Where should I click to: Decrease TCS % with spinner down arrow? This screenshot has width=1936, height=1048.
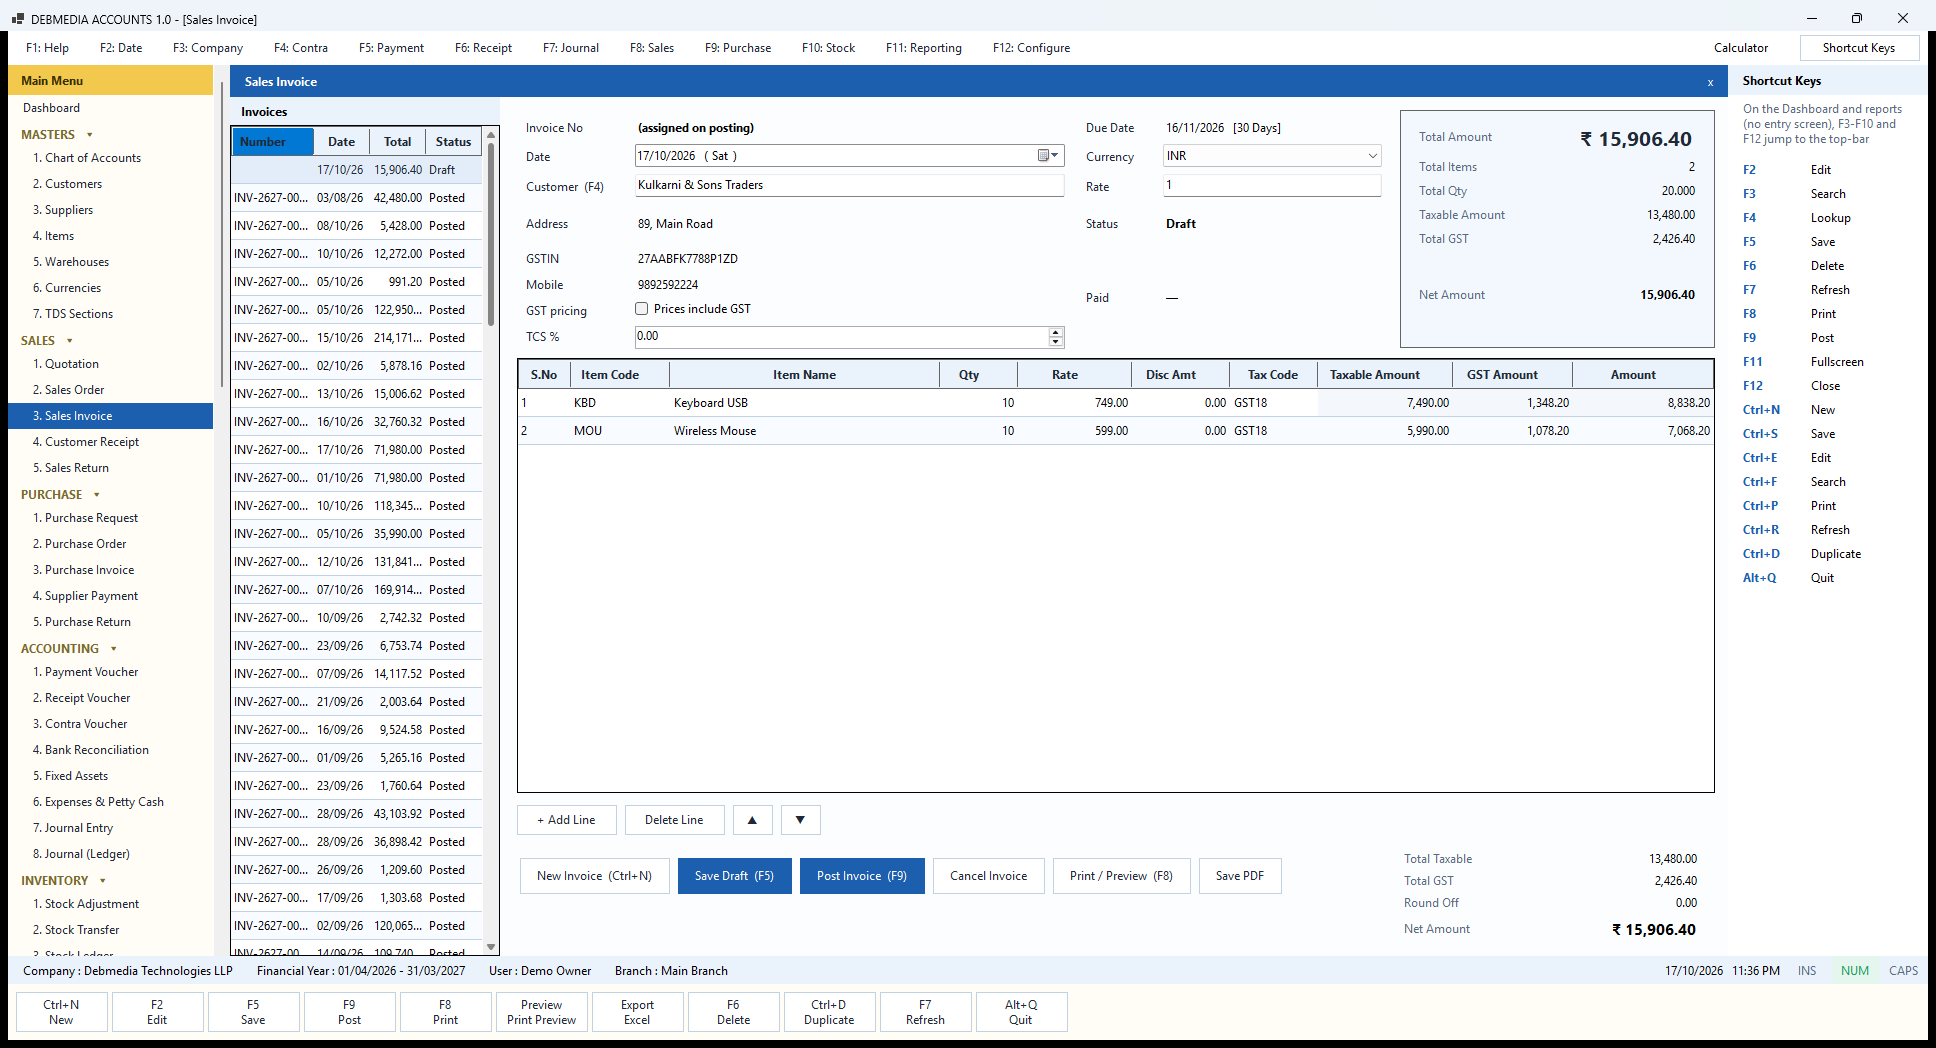1056,342
